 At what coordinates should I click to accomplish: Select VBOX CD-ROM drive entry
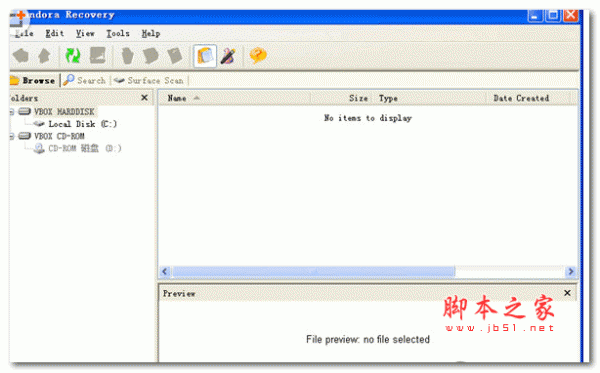(59, 136)
